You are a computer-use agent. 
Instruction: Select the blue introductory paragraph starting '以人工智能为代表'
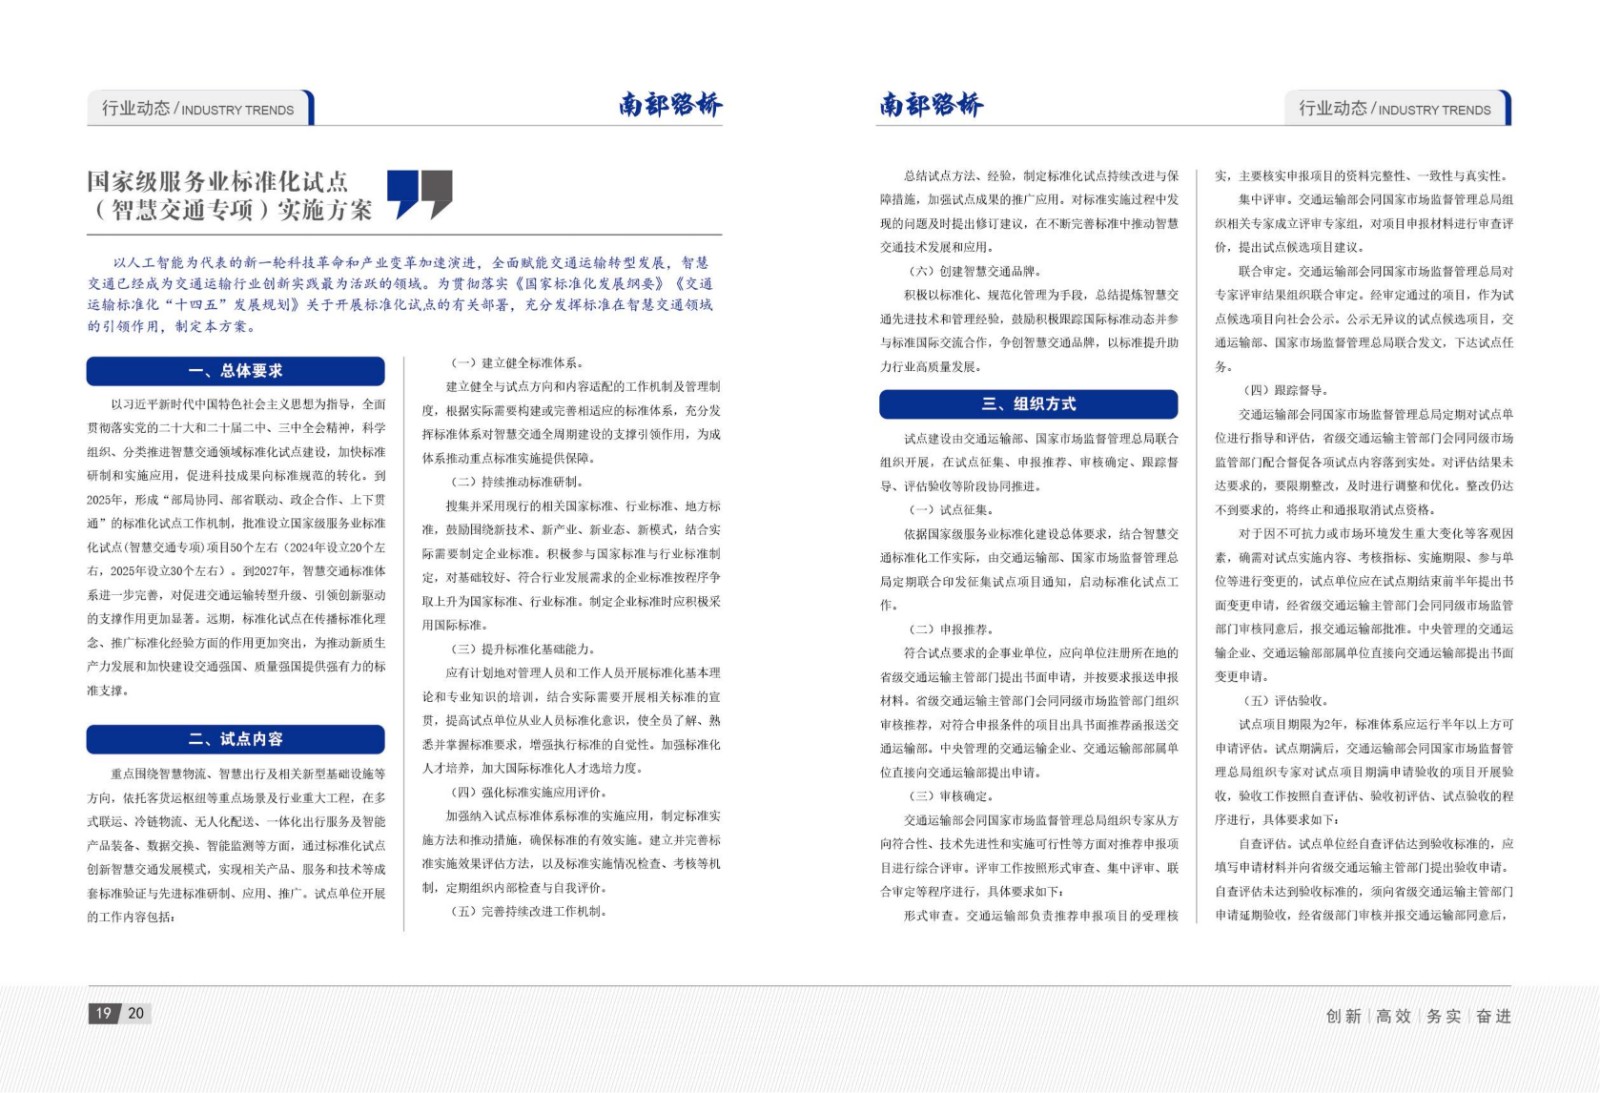pyautogui.click(x=400, y=294)
